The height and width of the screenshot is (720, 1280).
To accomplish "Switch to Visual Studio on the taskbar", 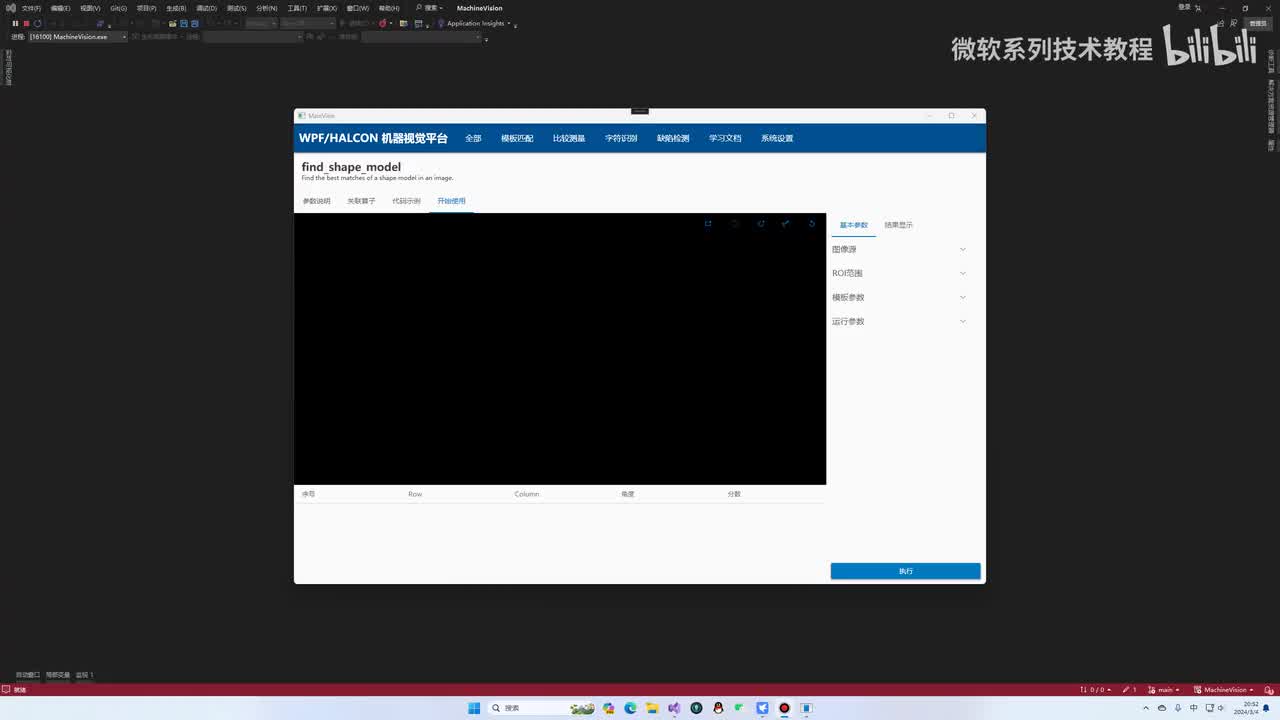I will pos(674,708).
